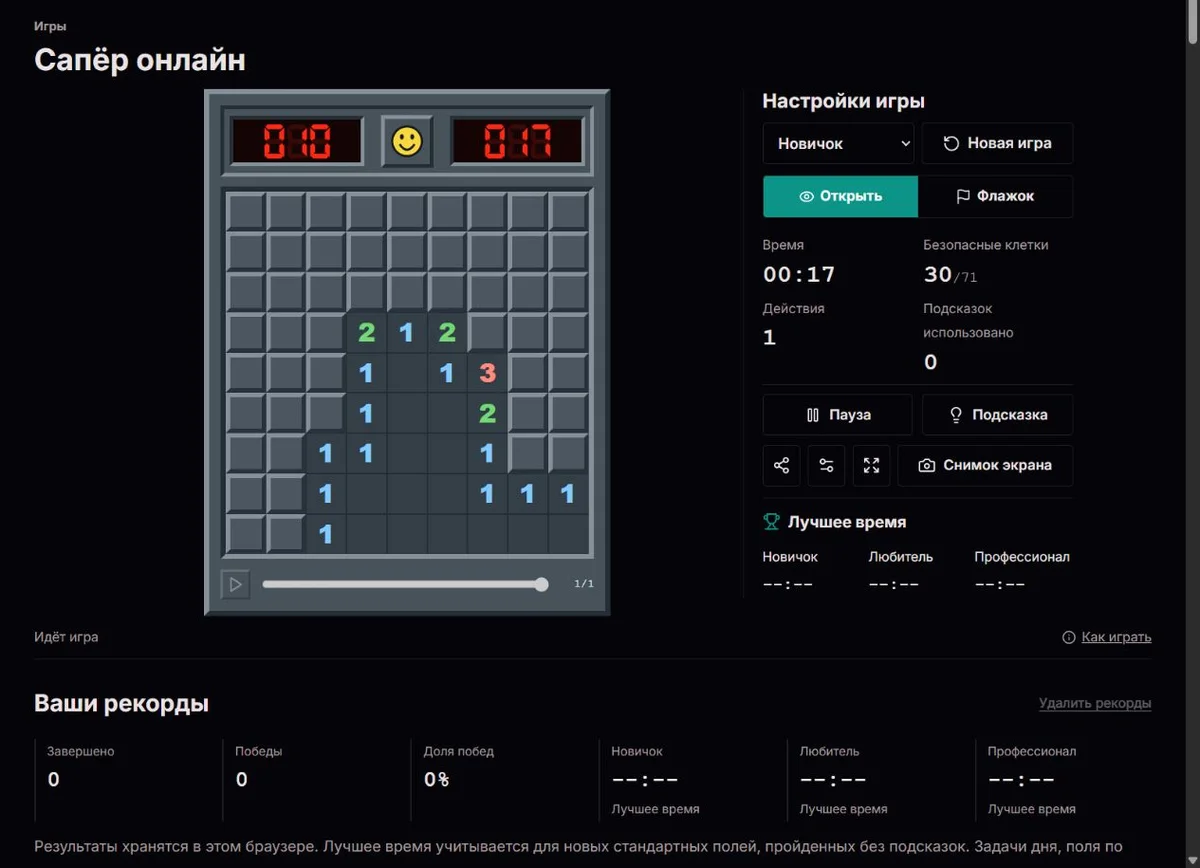The height and width of the screenshot is (868, 1200).
Task: Click the share icon button
Action: (781, 466)
